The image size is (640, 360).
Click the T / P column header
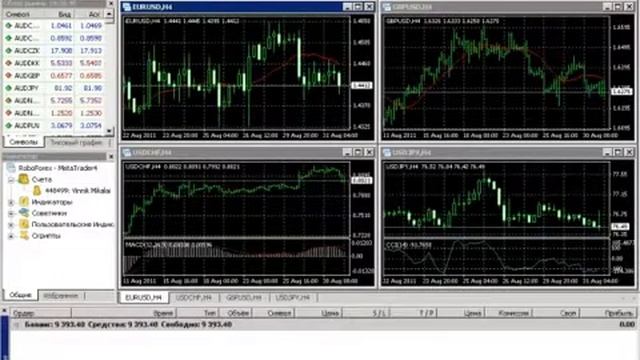click(x=414, y=313)
